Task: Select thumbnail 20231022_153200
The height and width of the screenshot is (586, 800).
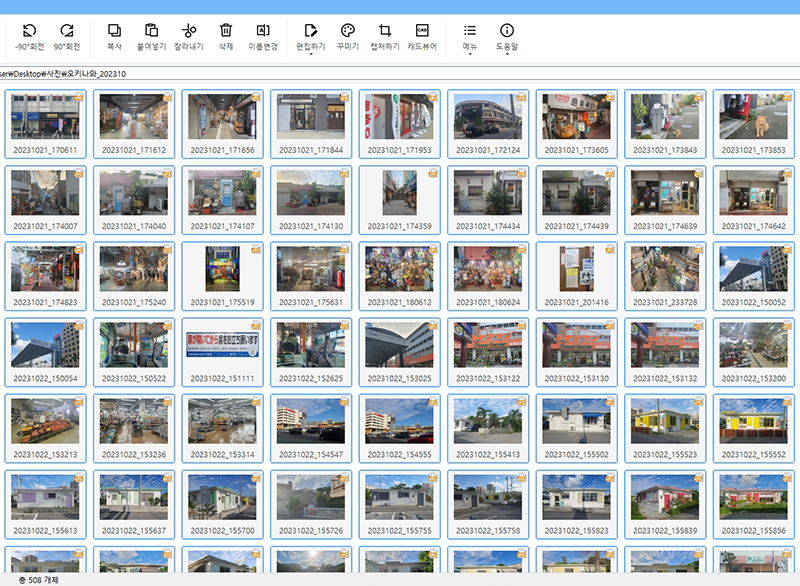Action: [x=754, y=352]
